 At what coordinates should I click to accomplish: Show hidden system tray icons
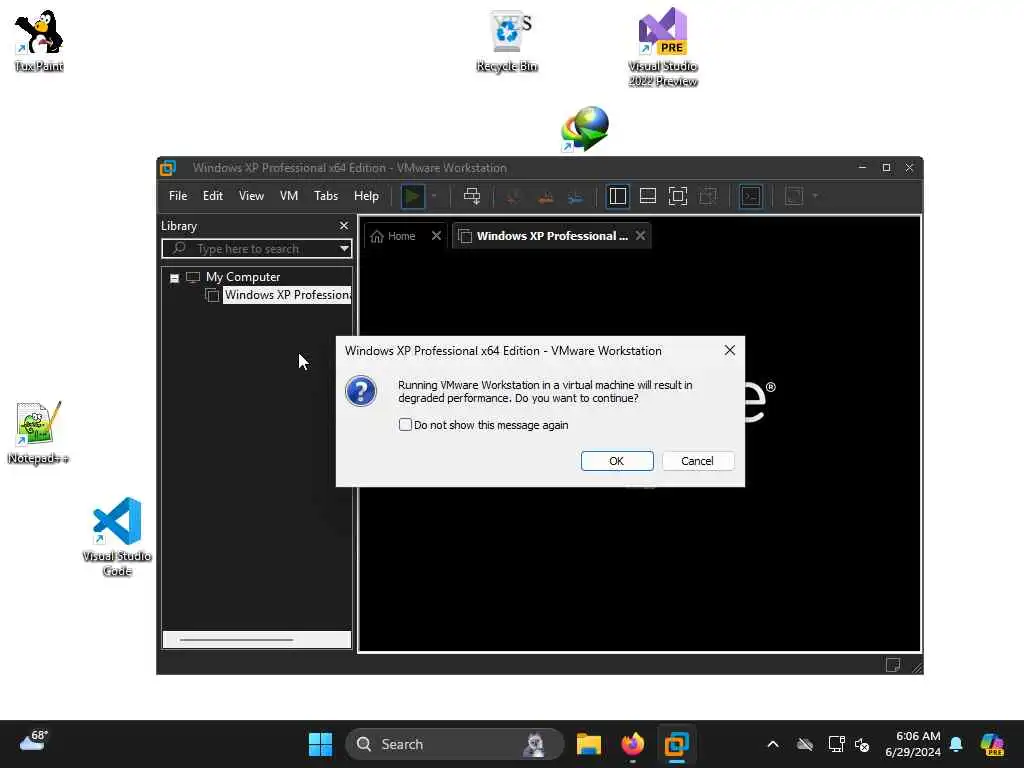coord(773,744)
